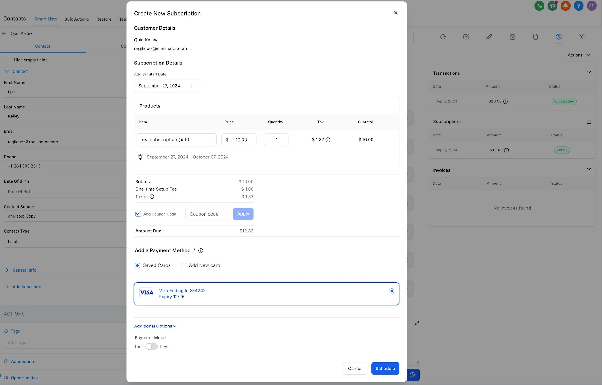Viewport: 602px width, 385px height.
Task: Open the Actions dropdown in the payments panel
Action: 579,55
